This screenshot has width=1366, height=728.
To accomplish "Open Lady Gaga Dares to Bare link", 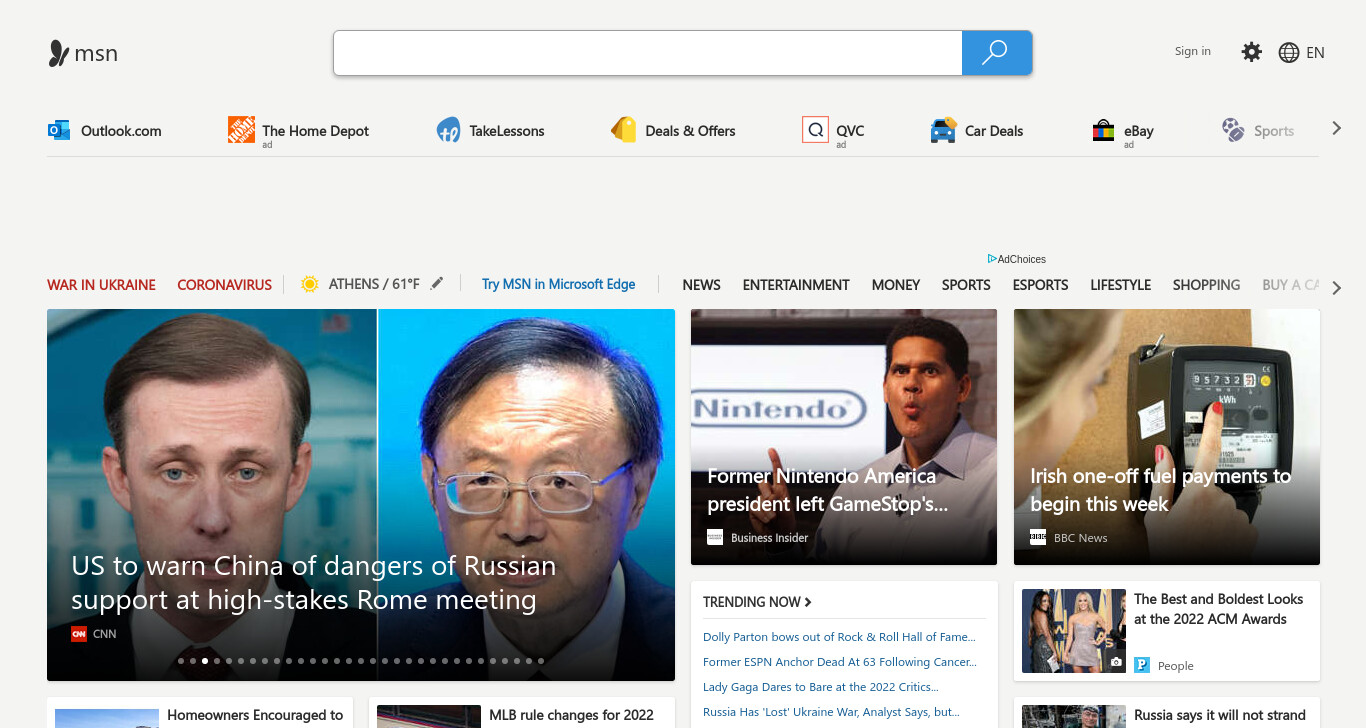I will pyautogui.click(x=820, y=687).
